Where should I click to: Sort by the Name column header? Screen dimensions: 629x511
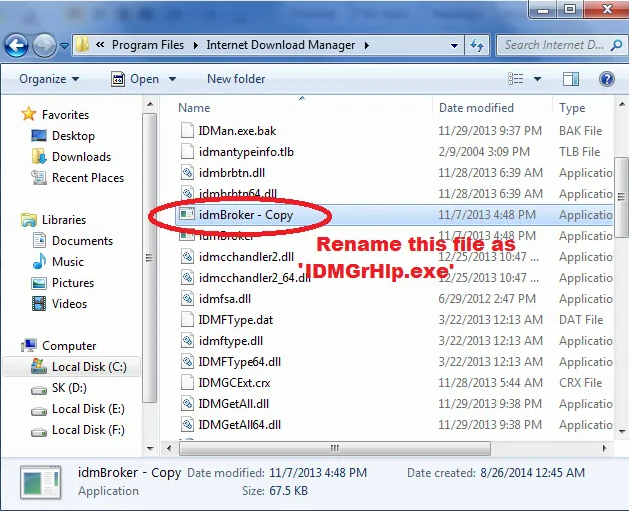194,108
